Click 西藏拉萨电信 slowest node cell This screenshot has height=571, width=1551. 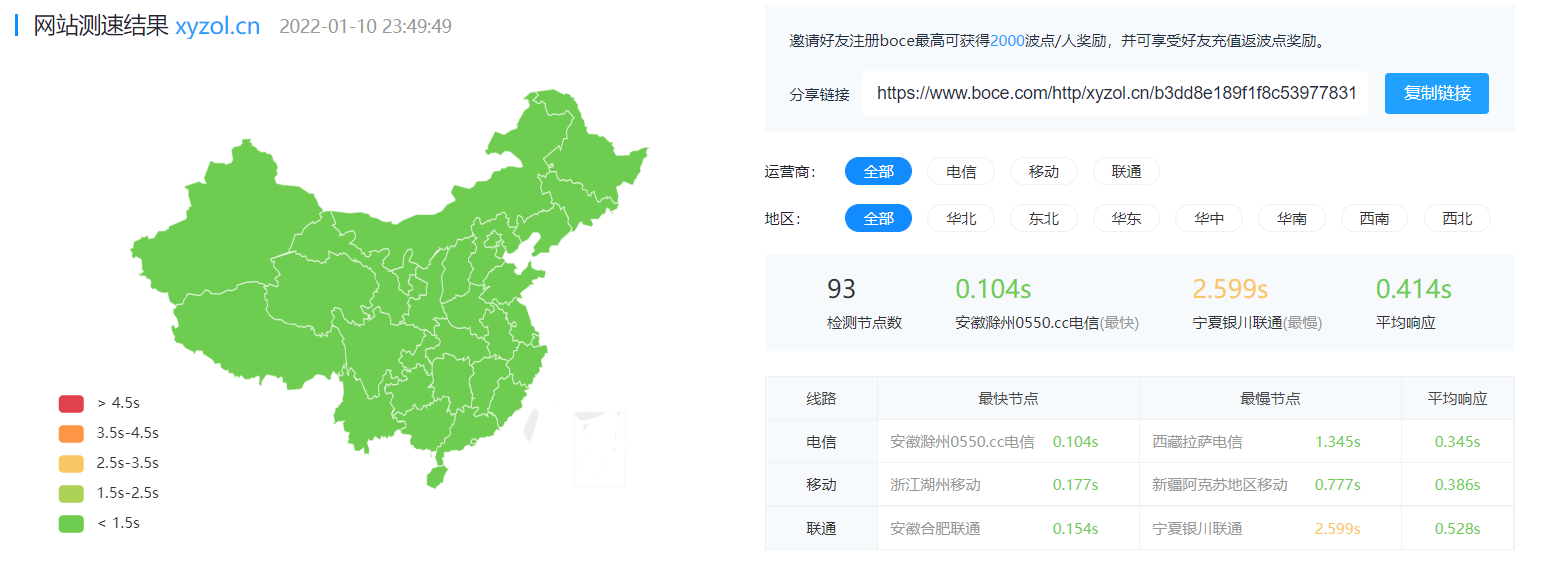coord(1197,441)
